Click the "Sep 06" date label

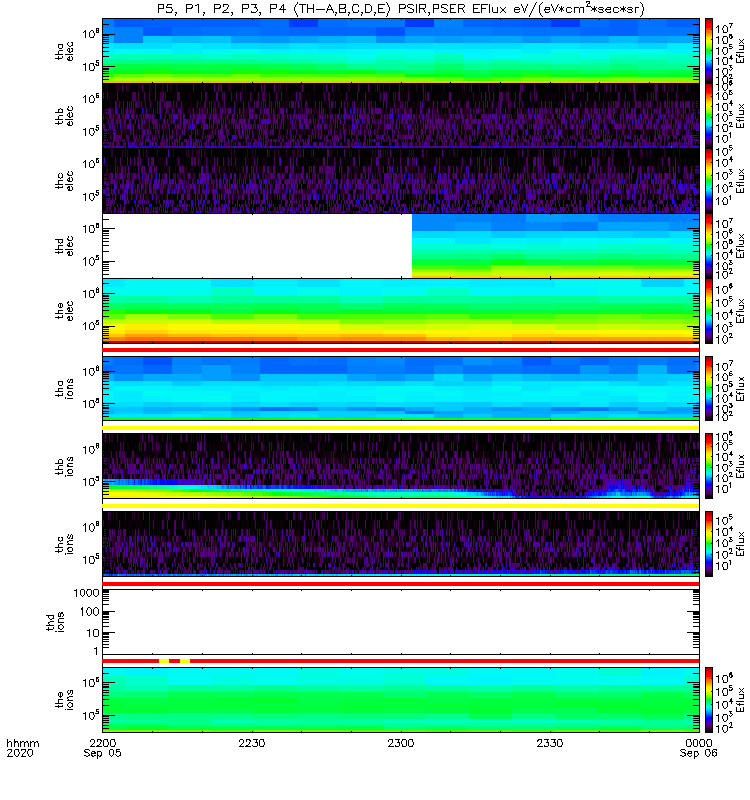tap(698, 753)
